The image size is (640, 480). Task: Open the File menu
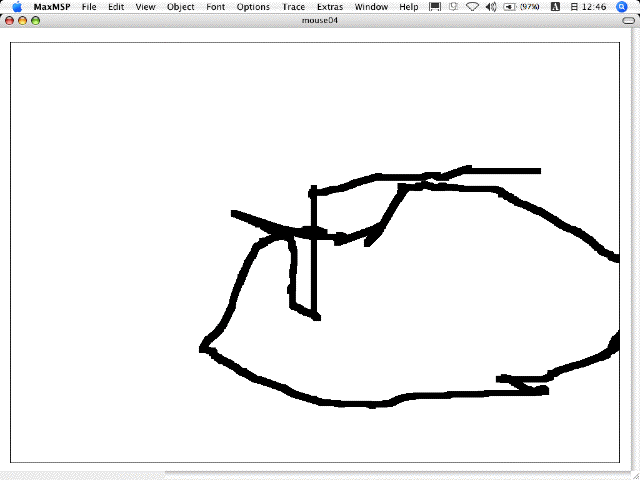(x=89, y=7)
